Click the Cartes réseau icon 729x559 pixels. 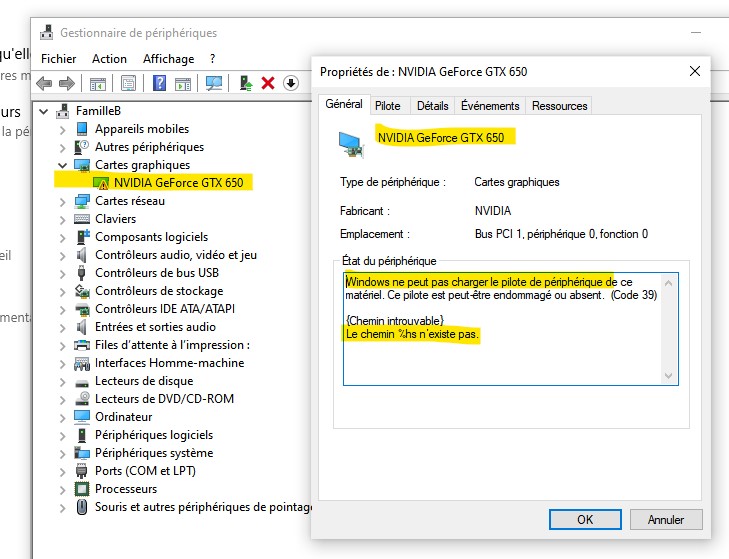click(x=82, y=201)
